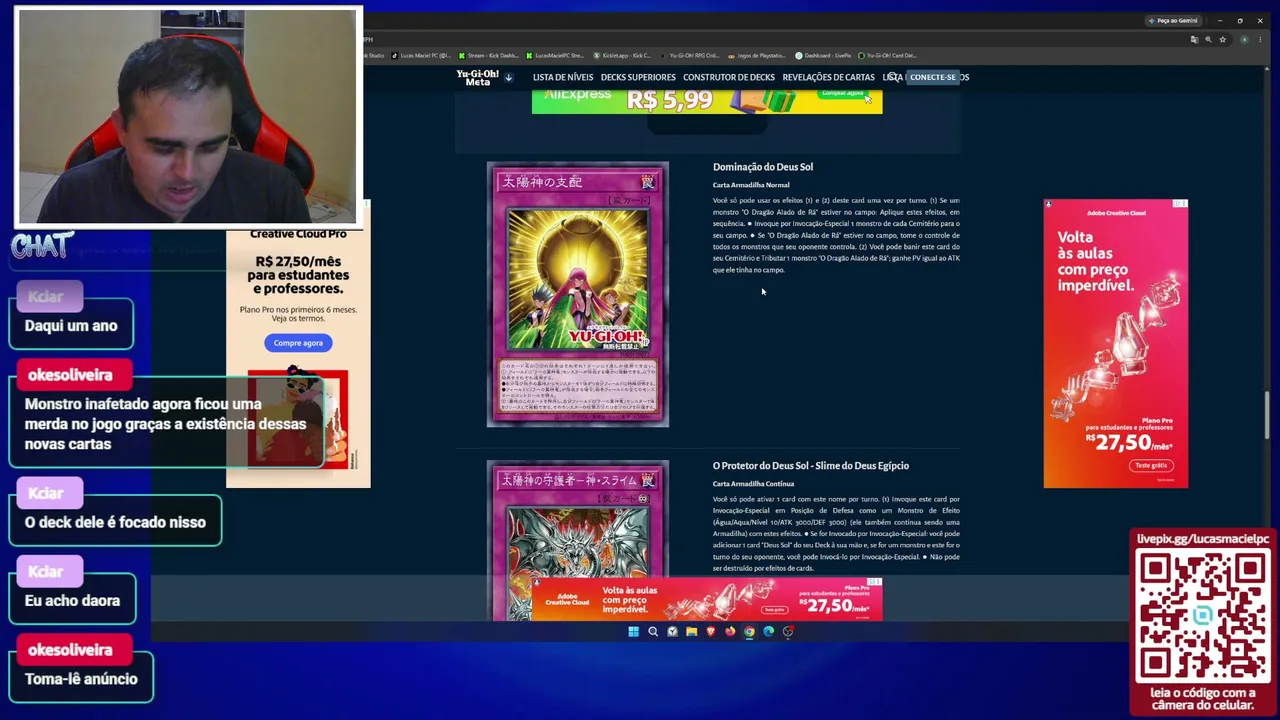The width and height of the screenshot is (1280, 720).
Task: Open the taskbar search magnifier
Action: 653,631
